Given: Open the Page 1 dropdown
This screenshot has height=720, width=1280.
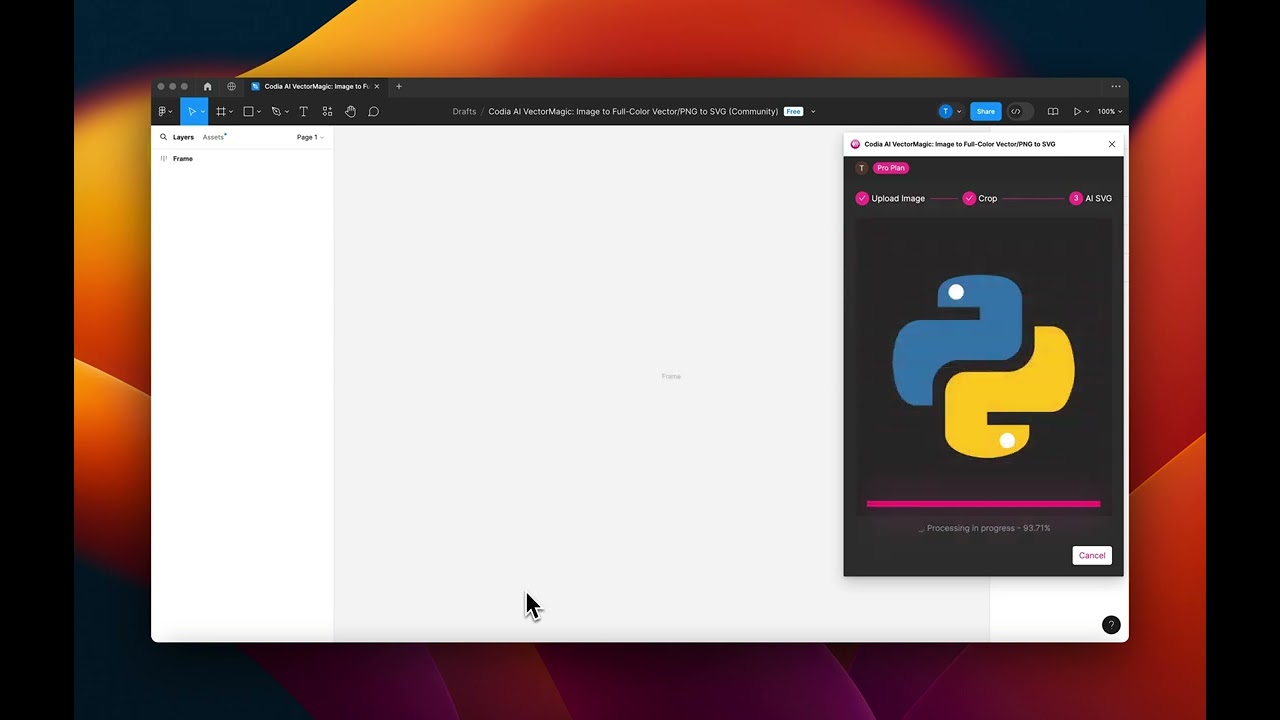Looking at the screenshot, I should tap(310, 137).
